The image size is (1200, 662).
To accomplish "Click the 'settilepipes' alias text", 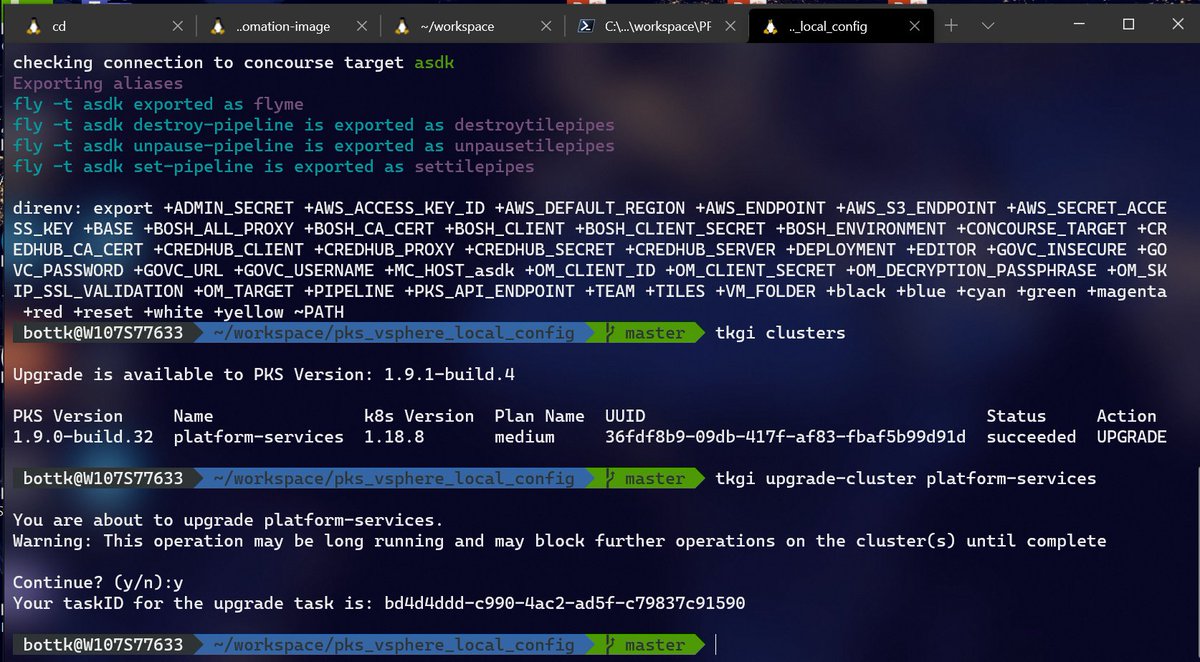I will pyautogui.click(x=474, y=166).
